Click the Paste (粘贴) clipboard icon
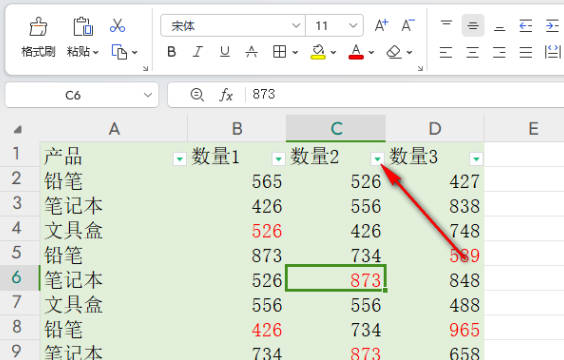Image resolution: width=564 pixels, height=360 pixels. pos(83,27)
